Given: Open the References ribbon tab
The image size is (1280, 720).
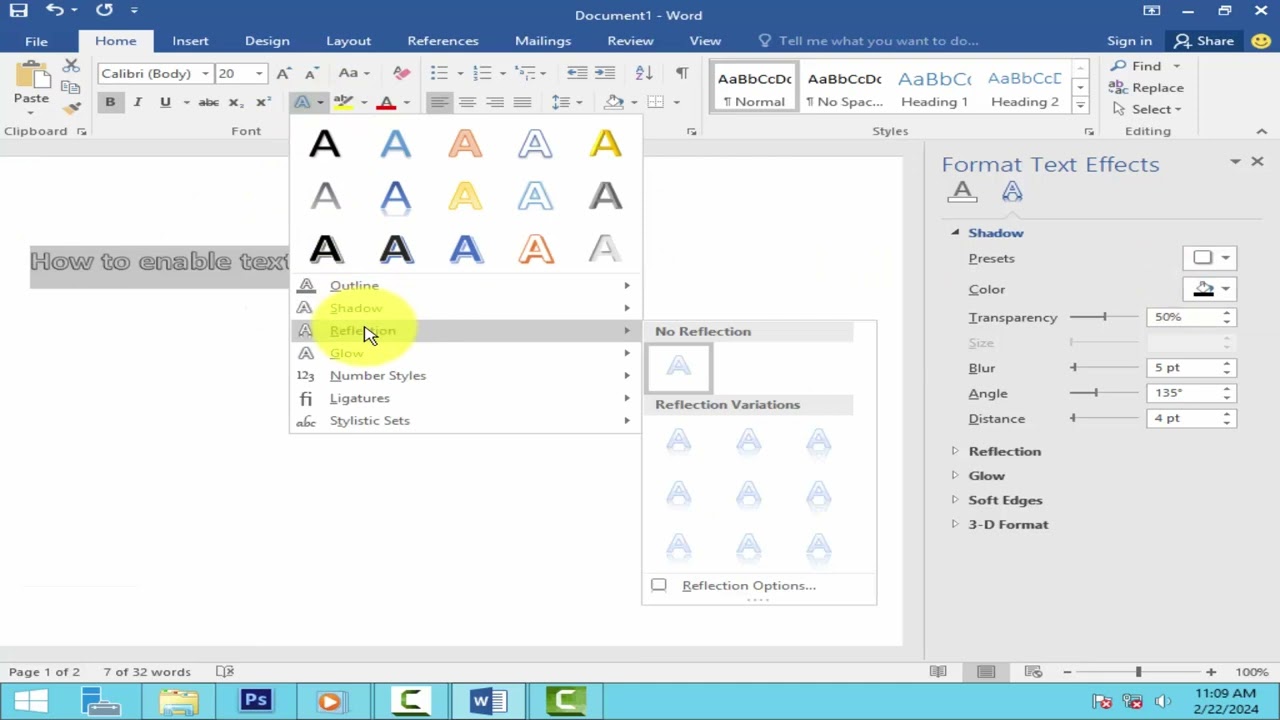Looking at the screenshot, I should pos(443,41).
